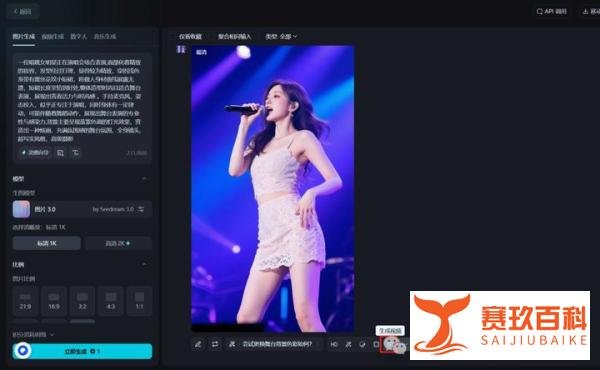This screenshot has width=600, height=370.
Task: Expand the dropdown row above the generate button
Action: click(33, 335)
